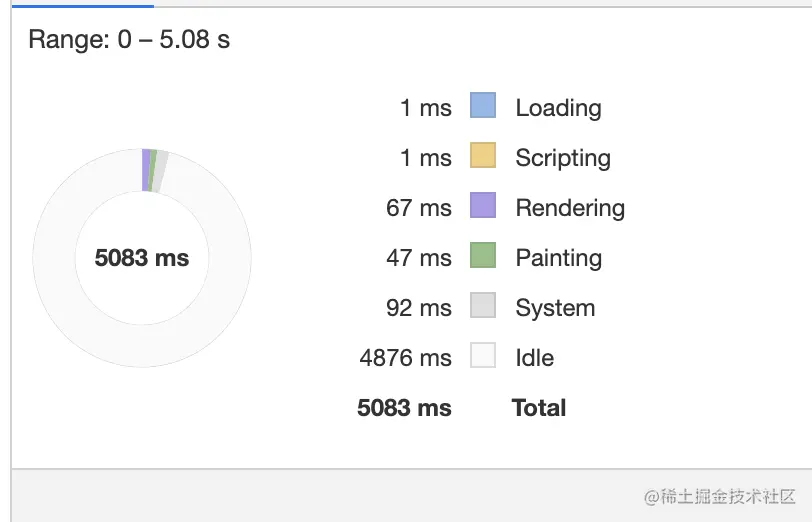Select the Painting category label

coord(558,258)
